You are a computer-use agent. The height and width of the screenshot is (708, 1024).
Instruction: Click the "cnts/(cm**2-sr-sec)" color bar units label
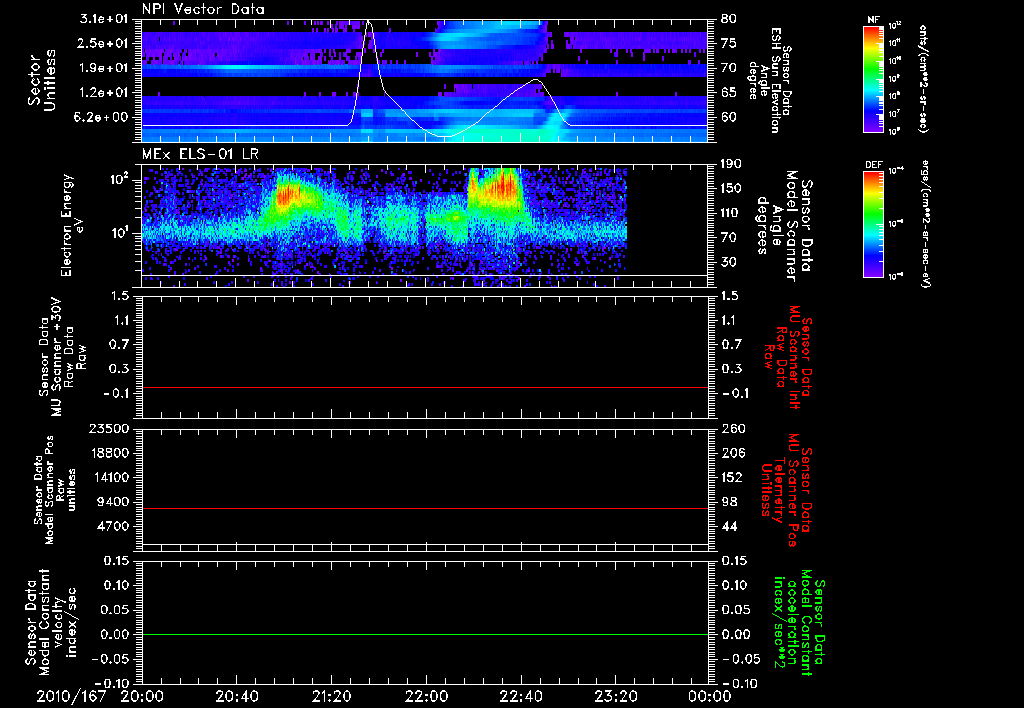(x=923, y=79)
